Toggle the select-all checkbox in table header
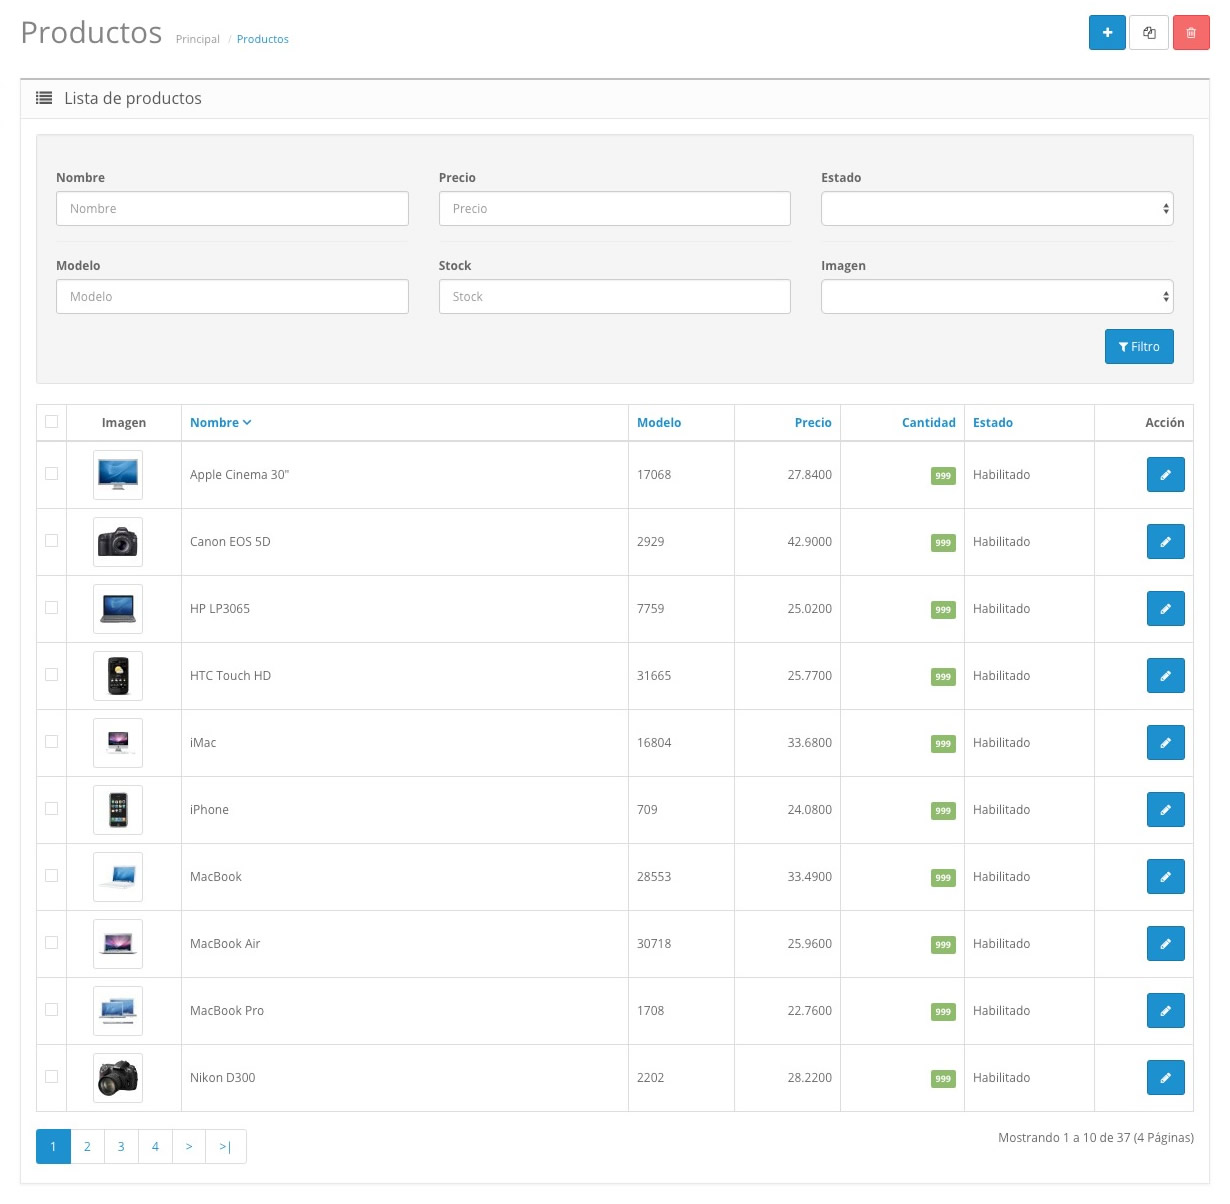1230x1204 pixels. pos(52,422)
